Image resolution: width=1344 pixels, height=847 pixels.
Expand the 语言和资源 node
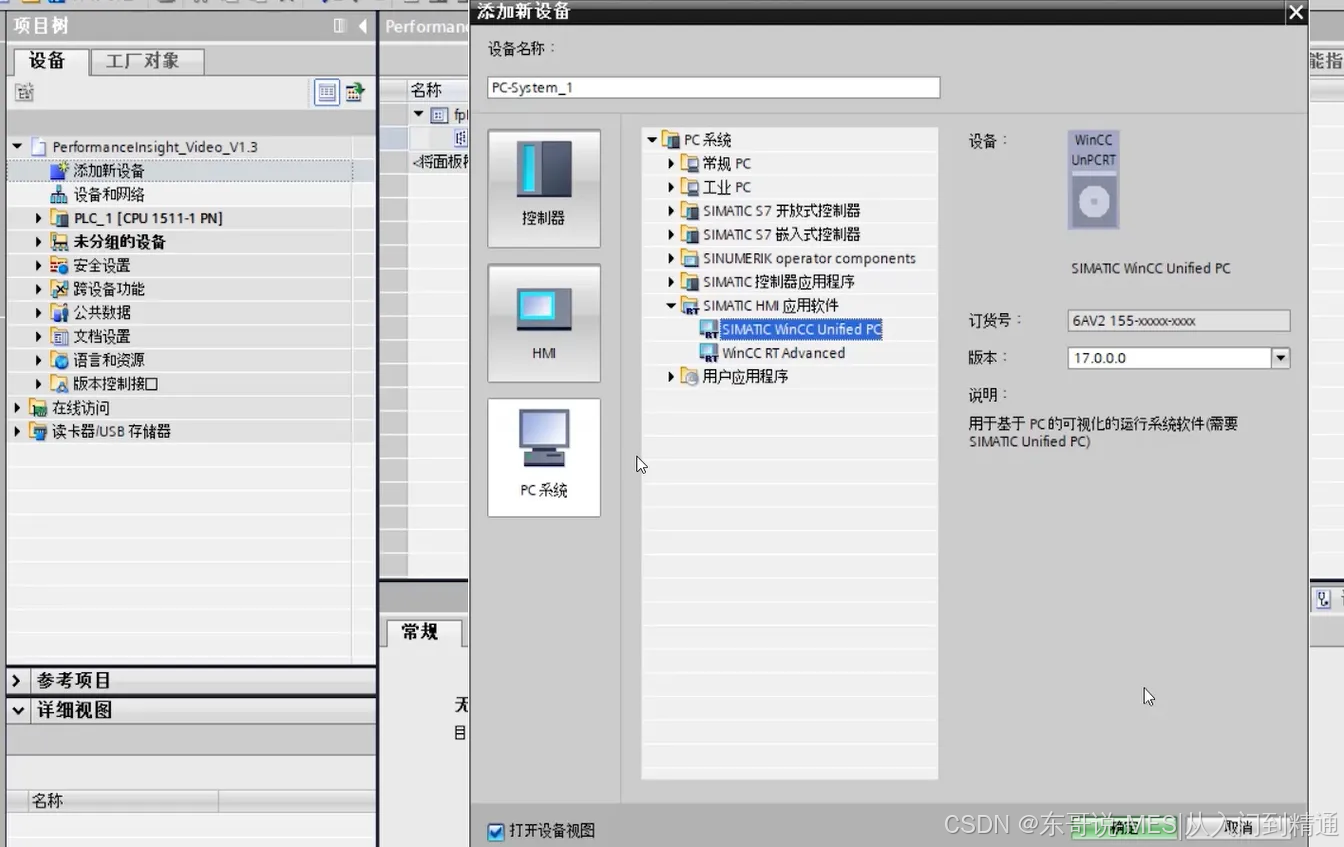click(39, 360)
